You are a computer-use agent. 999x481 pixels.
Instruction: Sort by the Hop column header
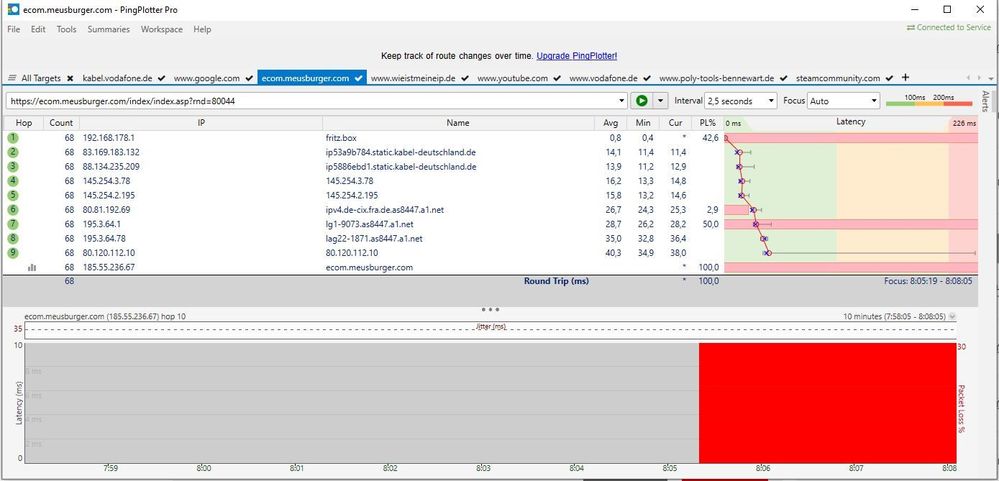pos(24,123)
